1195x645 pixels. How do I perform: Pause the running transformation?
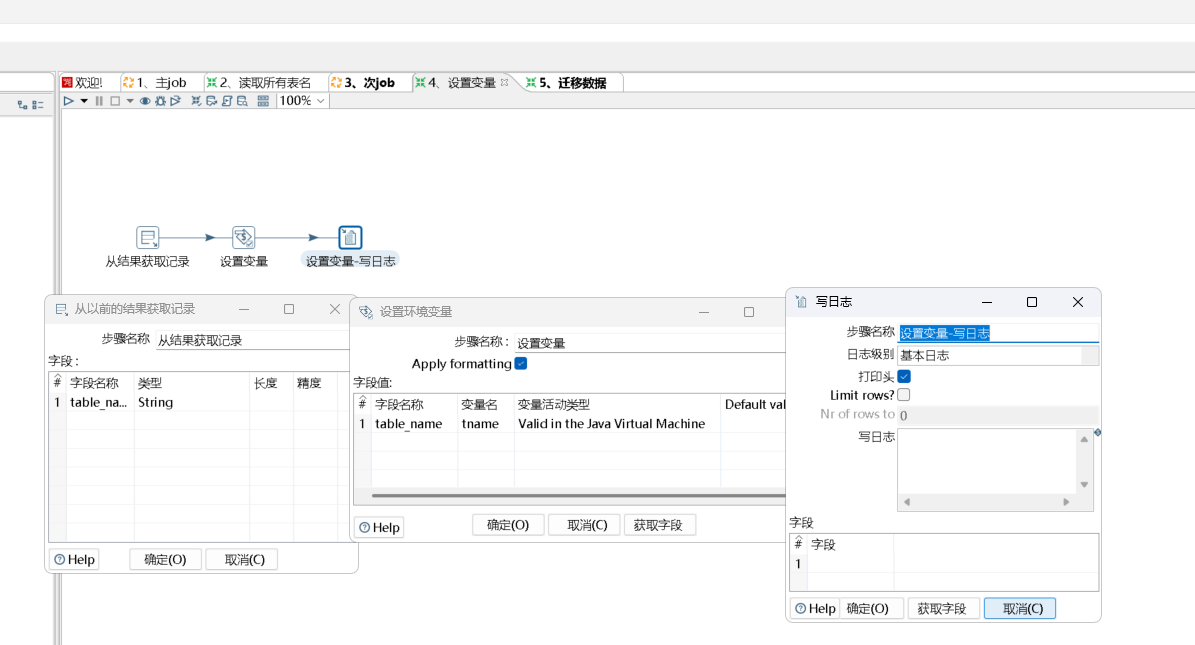pos(99,101)
